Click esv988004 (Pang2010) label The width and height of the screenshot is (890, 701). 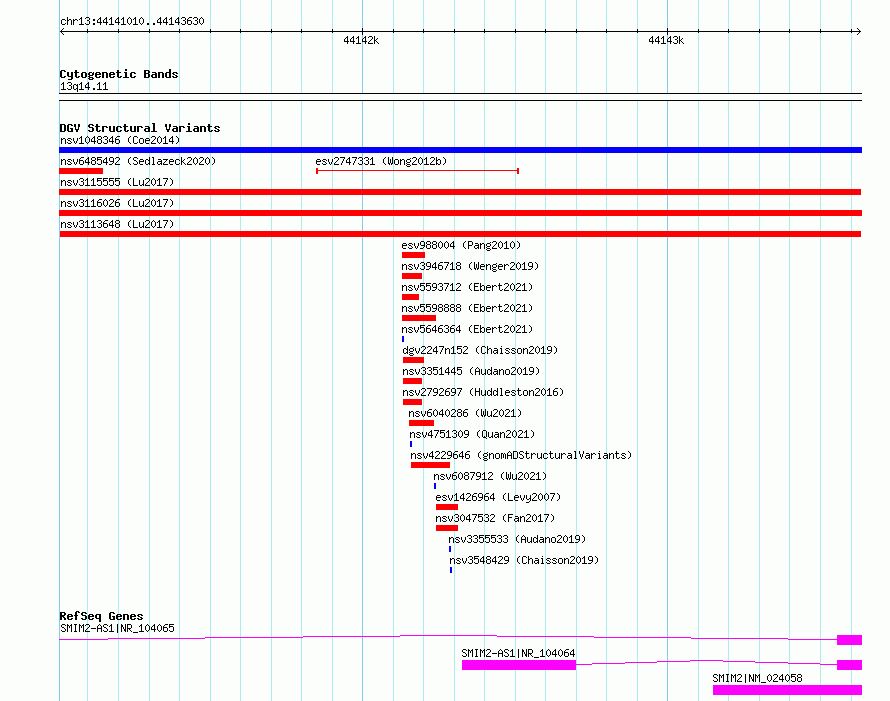pos(461,245)
